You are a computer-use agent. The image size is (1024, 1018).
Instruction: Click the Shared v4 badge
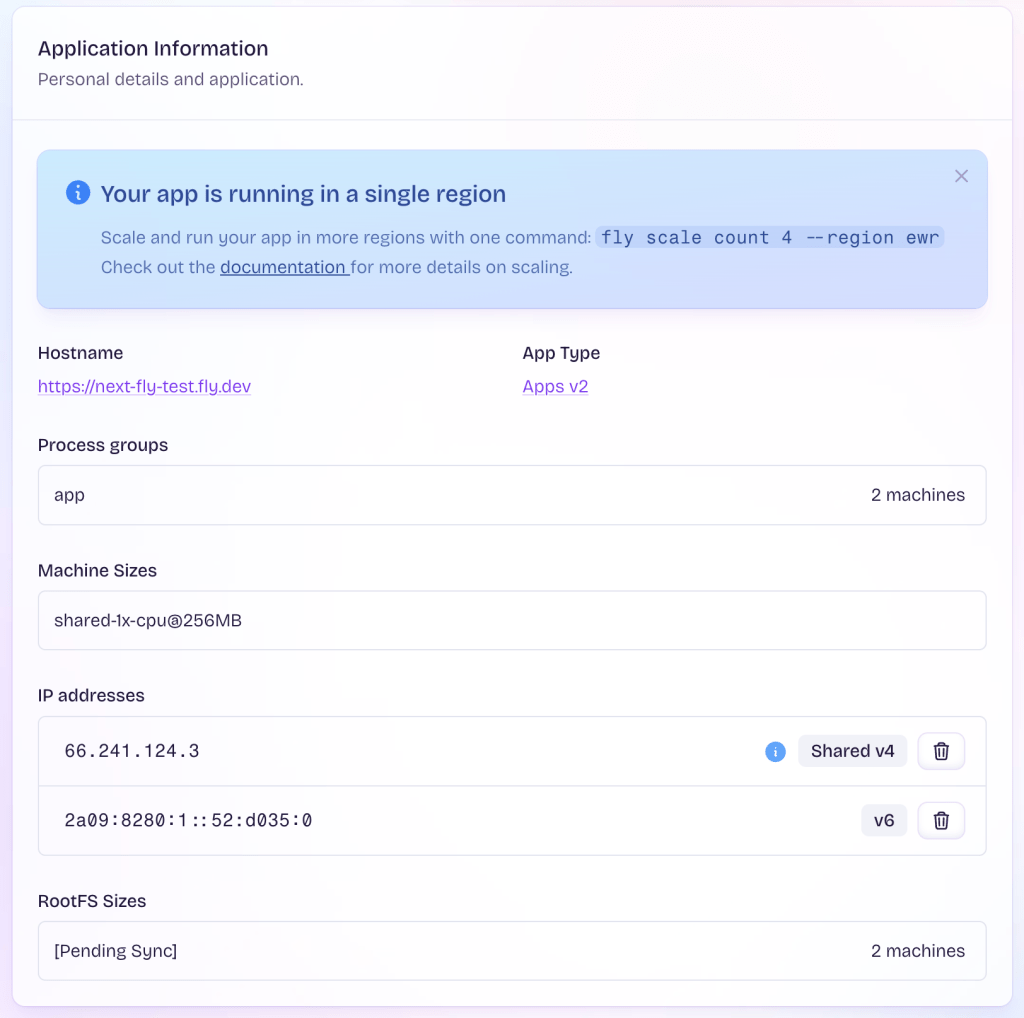[x=852, y=751]
